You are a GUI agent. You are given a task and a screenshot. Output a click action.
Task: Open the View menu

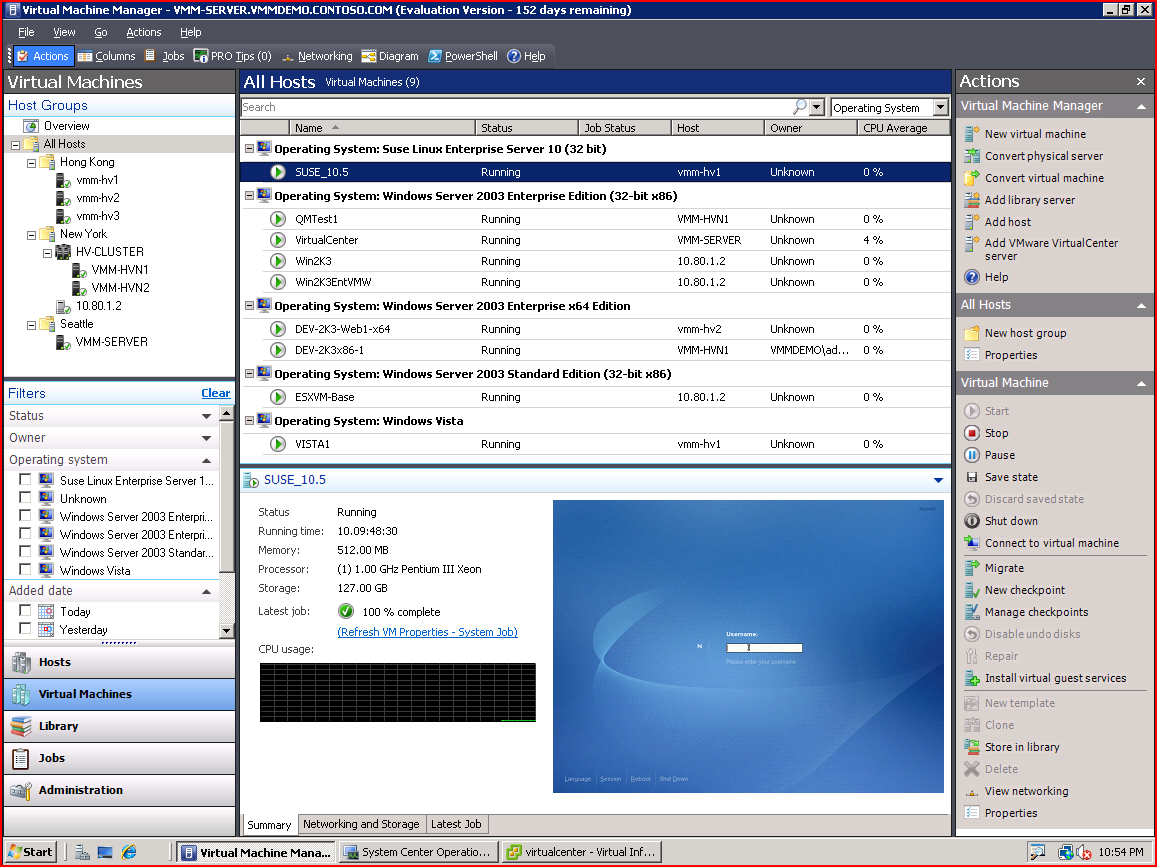[64, 32]
